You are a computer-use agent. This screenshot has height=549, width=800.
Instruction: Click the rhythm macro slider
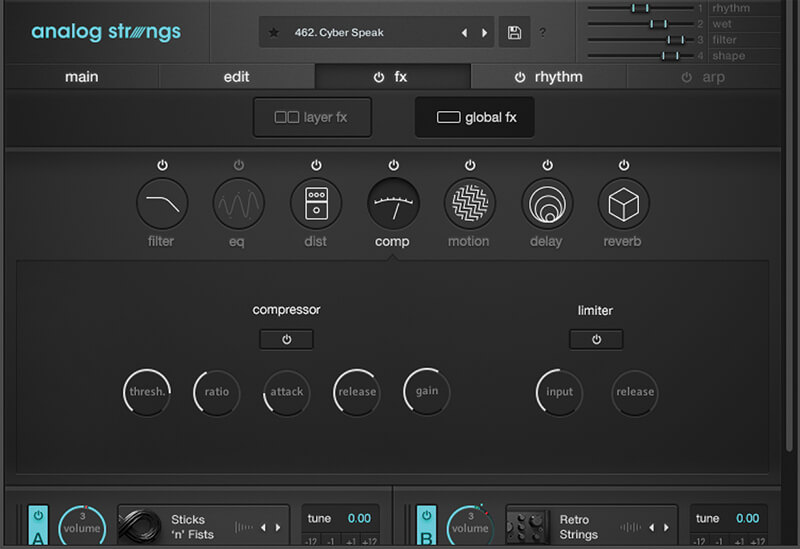click(x=641, y=8)
